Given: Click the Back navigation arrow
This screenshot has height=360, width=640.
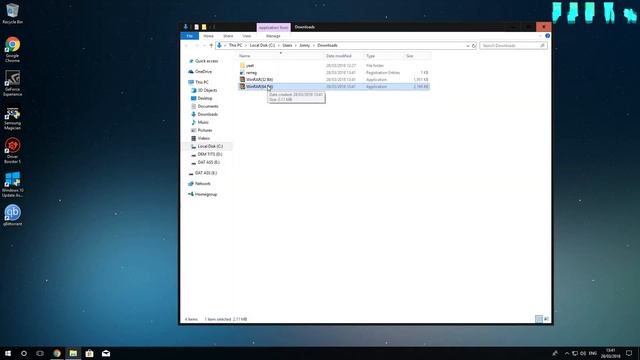Looking at the screenshot, I should [187, 46].
